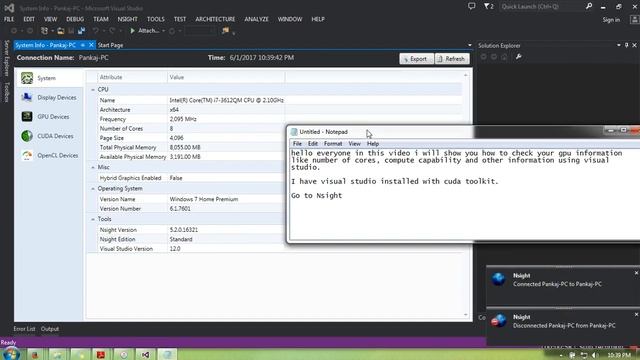Click the system info scroll-down arrow
The height and width of the screenshot is (360, 640).
(x=466, y=315)
